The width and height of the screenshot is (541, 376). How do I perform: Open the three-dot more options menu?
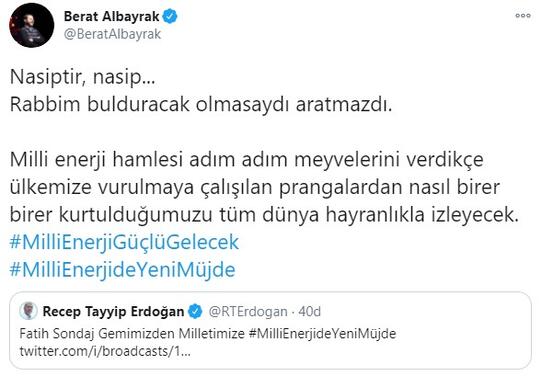523,16
